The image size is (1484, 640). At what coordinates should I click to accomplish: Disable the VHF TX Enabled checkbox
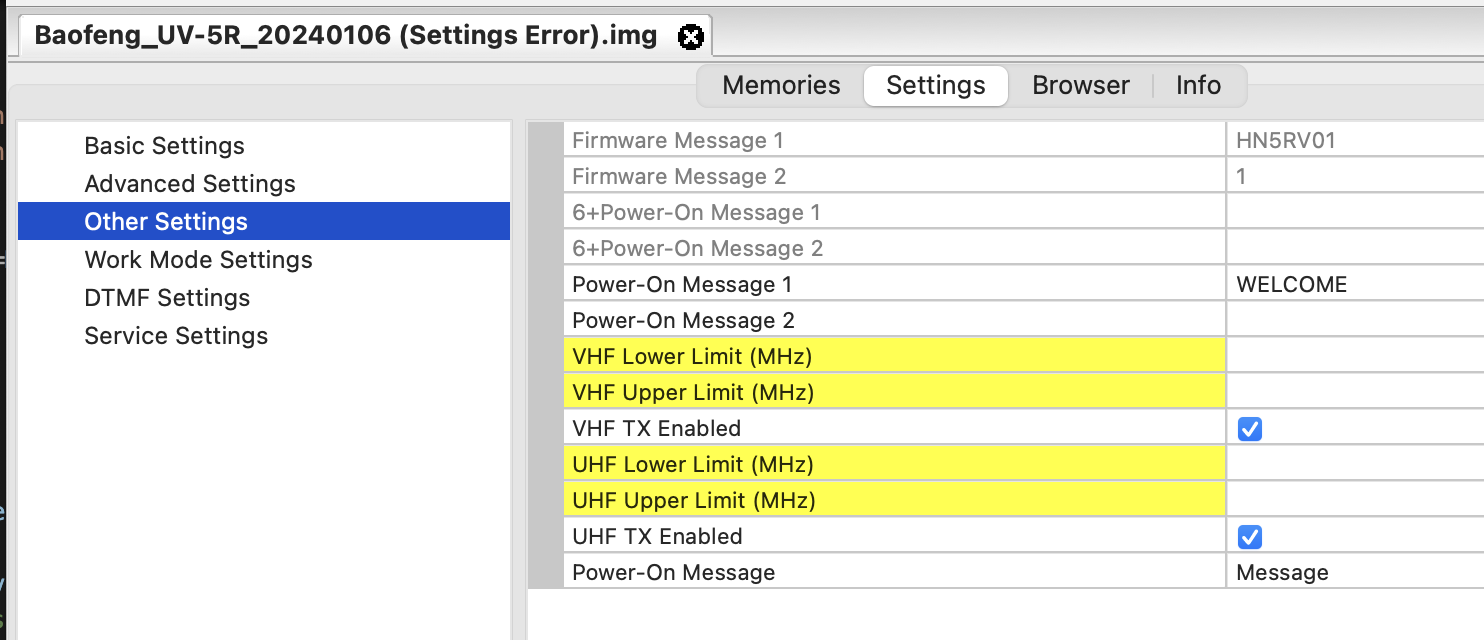(x=1249, y=429)
